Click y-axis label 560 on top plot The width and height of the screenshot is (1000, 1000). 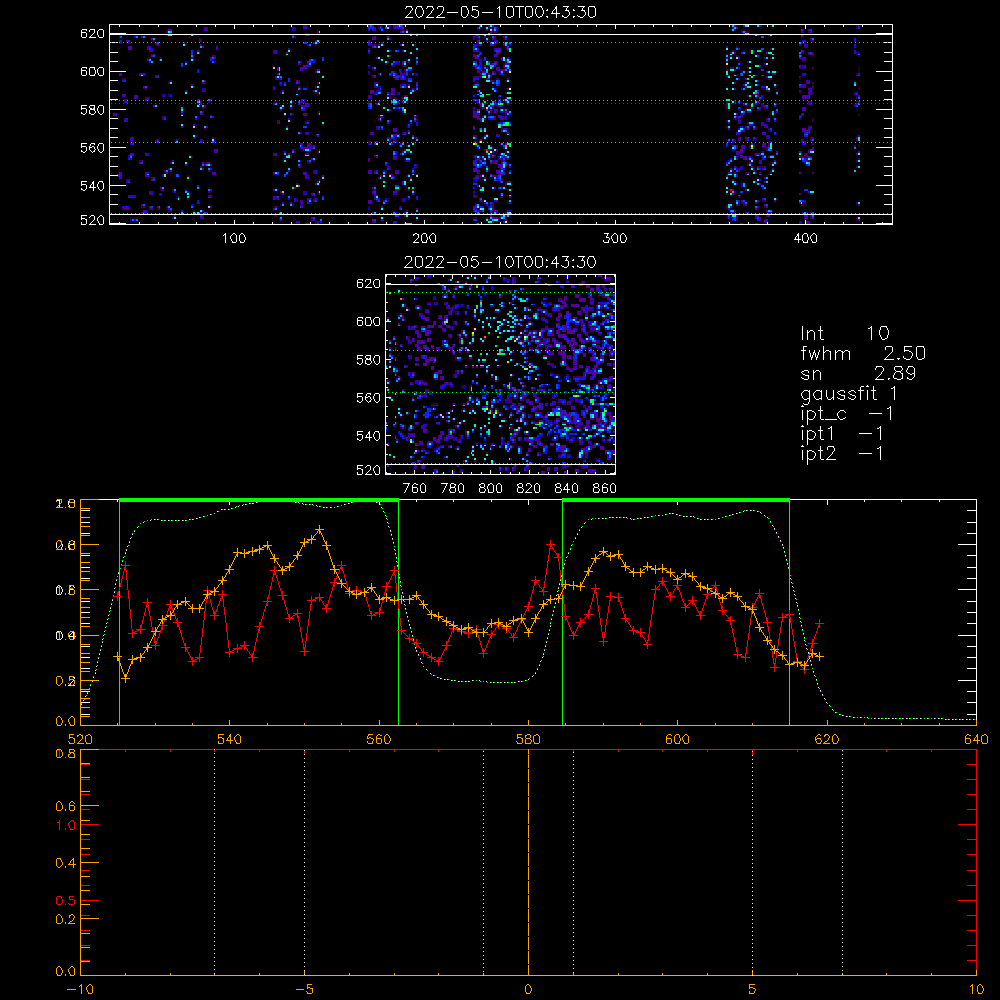pos(92,148)
